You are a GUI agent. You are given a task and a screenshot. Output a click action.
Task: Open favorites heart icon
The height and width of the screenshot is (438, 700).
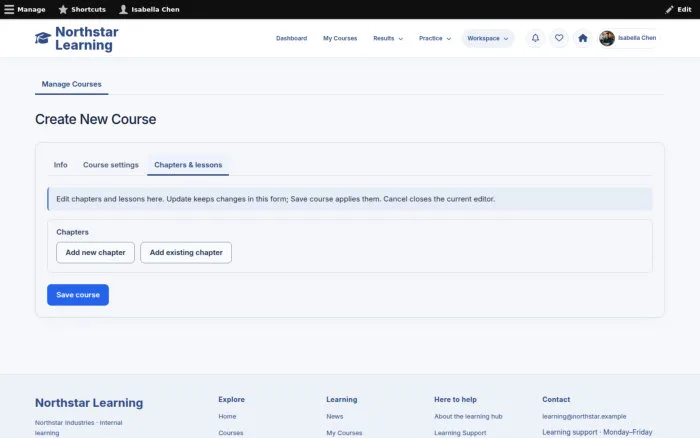coord(559,38)
